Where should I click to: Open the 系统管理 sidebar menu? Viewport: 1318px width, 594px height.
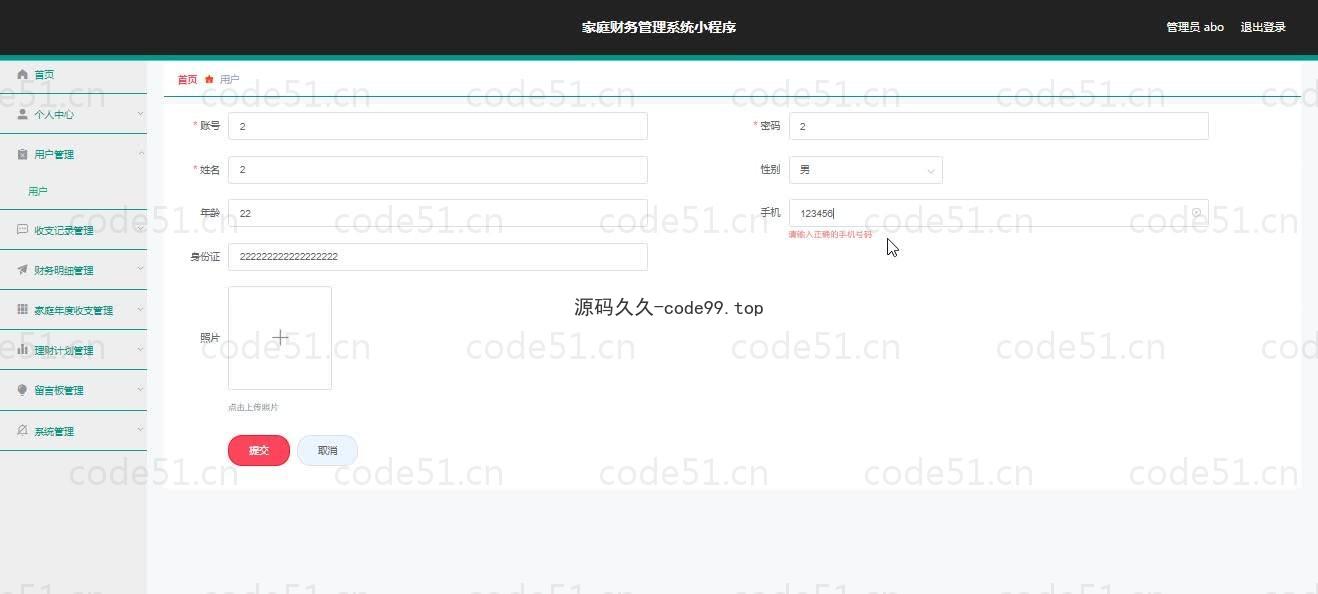(73, 431)
